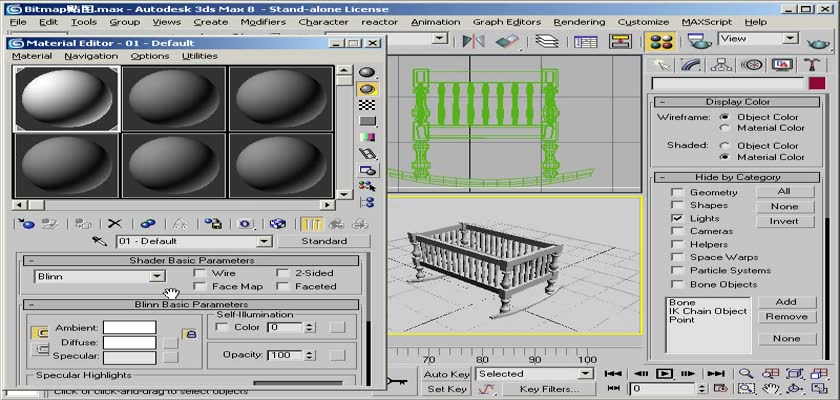840x400 pixels.
Task: Toggle Show End Result icon
Action: pyautogui.click(x=311, y=223)
